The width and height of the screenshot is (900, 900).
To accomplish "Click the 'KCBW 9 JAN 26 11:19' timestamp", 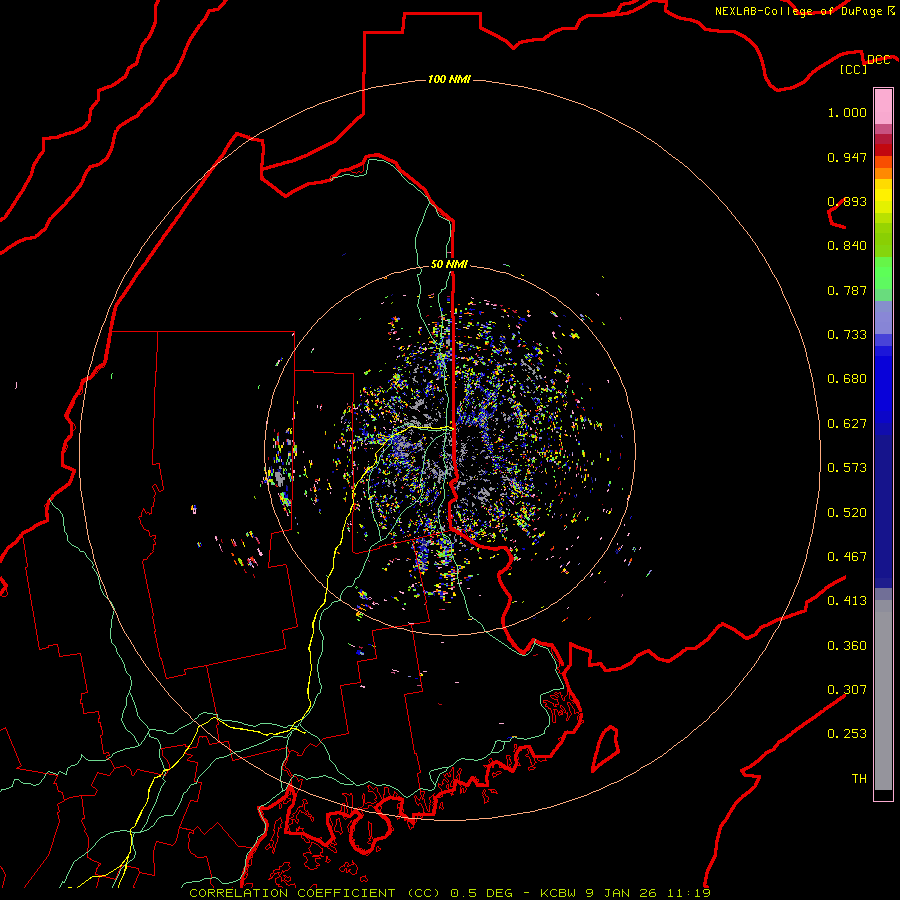I will pyautogui.click(x=626, y=893).
